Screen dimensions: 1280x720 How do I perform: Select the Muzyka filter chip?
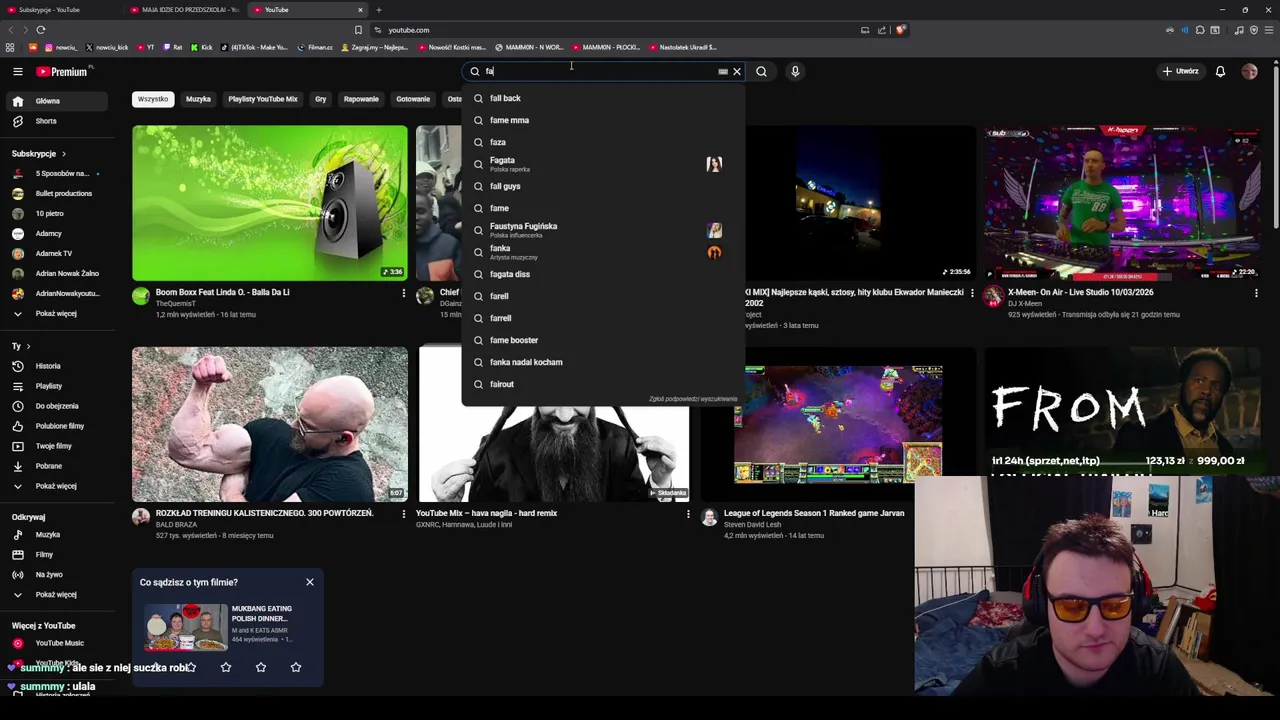click(198, 99)
